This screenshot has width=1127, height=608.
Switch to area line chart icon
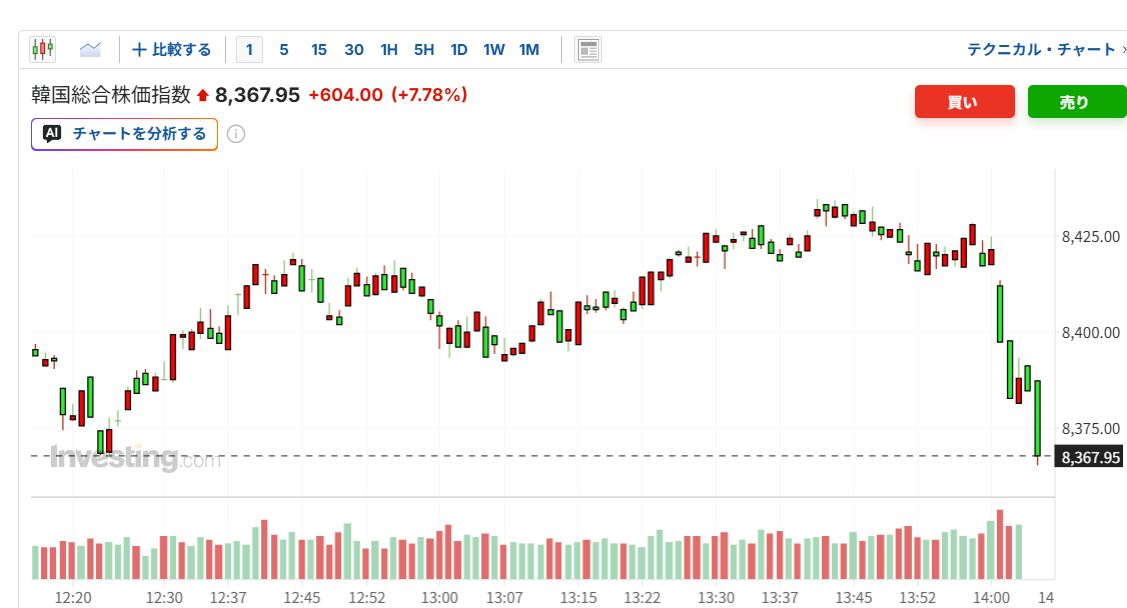tap(90, 49)
